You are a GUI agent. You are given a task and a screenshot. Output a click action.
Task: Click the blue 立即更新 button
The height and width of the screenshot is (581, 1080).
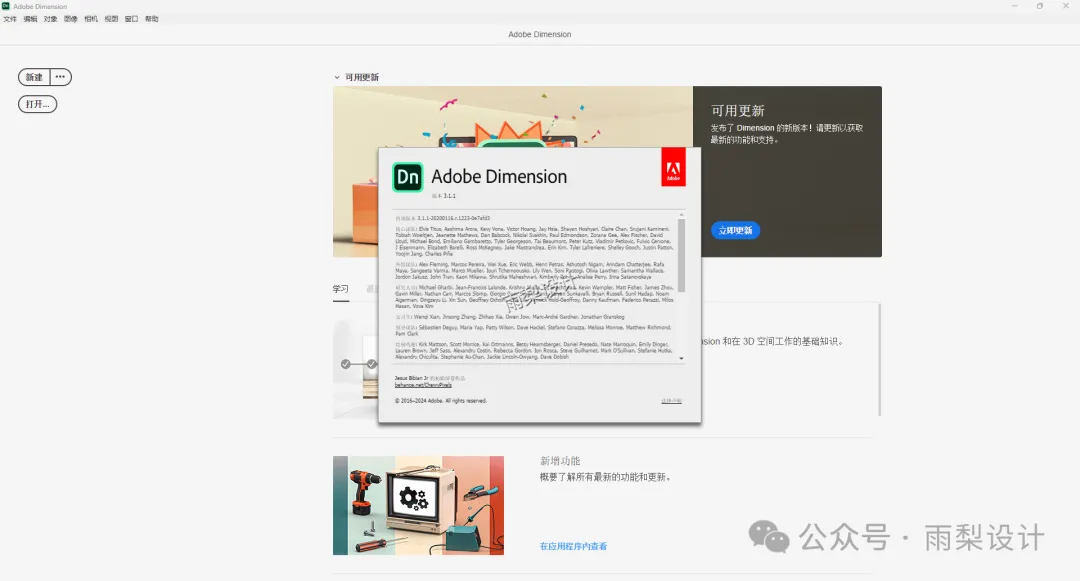[x=735, y=230]
